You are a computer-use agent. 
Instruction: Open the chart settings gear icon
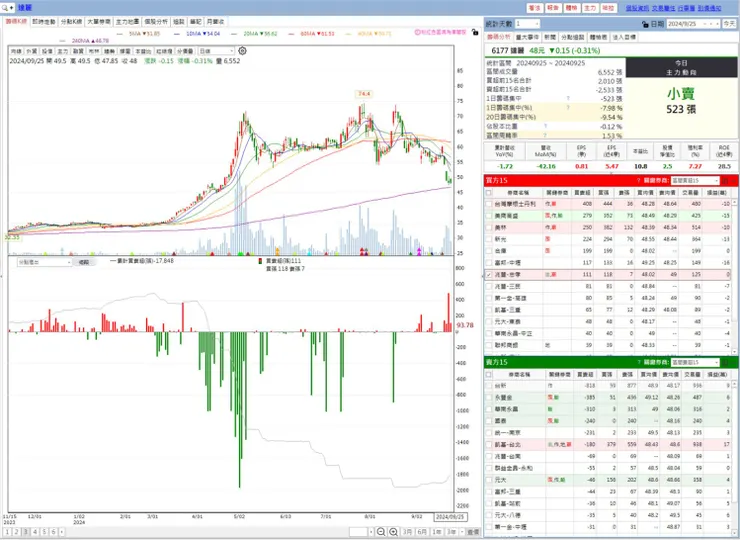pos(242,51)
